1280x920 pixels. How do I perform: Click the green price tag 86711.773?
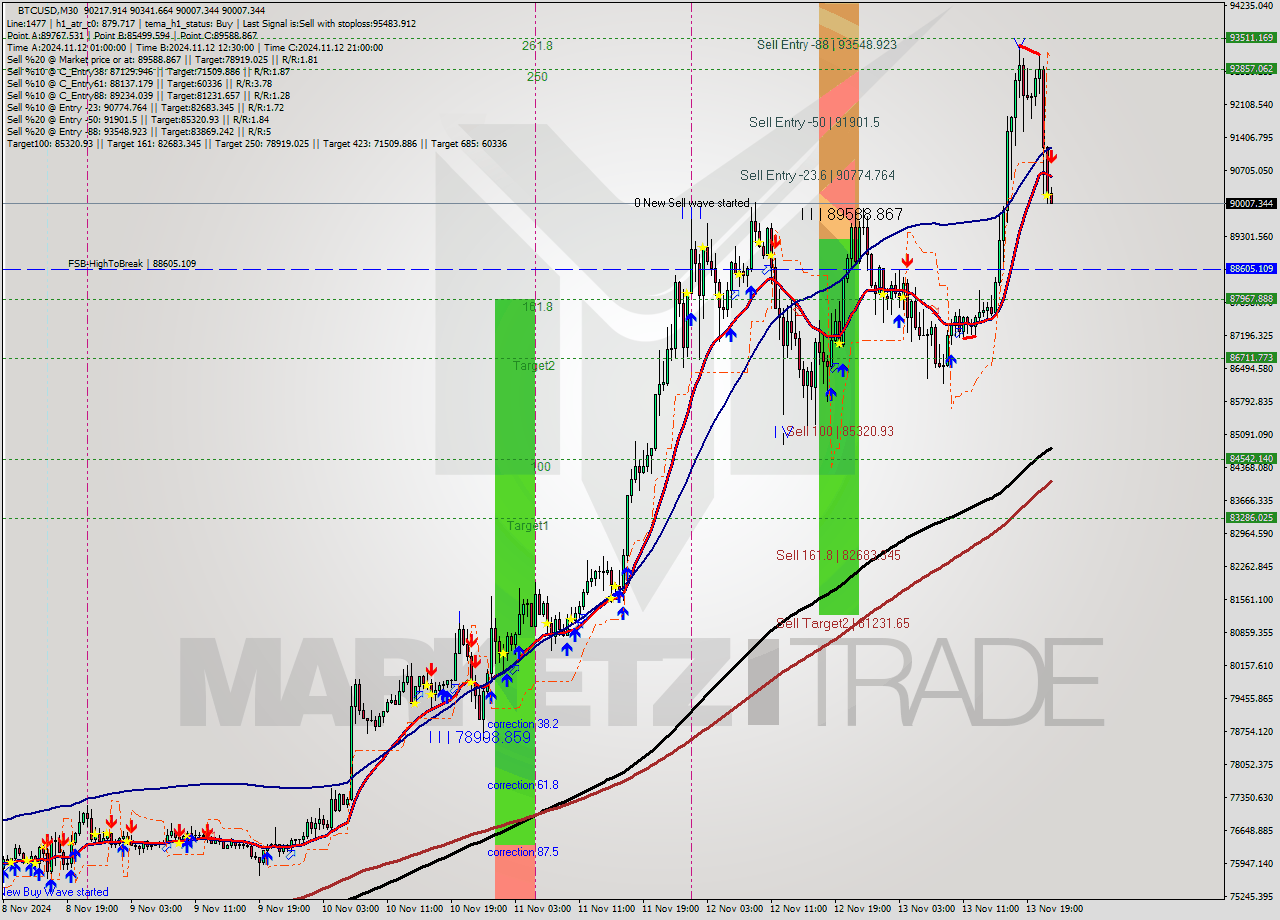pyautogui.click(x=1250, y=357)
